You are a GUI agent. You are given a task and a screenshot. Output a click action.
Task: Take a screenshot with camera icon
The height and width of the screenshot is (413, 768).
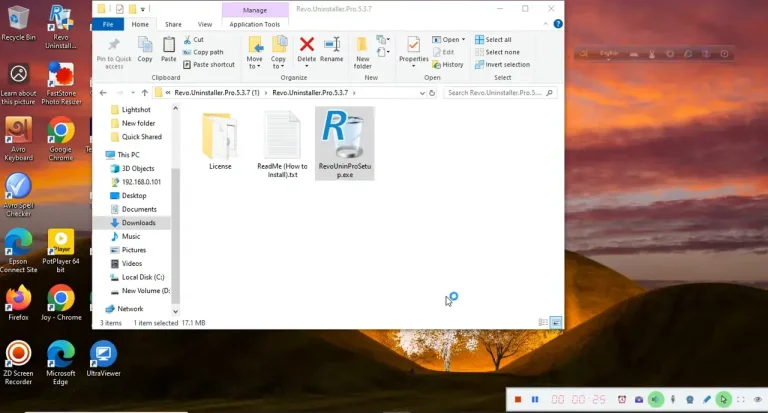coord(639,400)
